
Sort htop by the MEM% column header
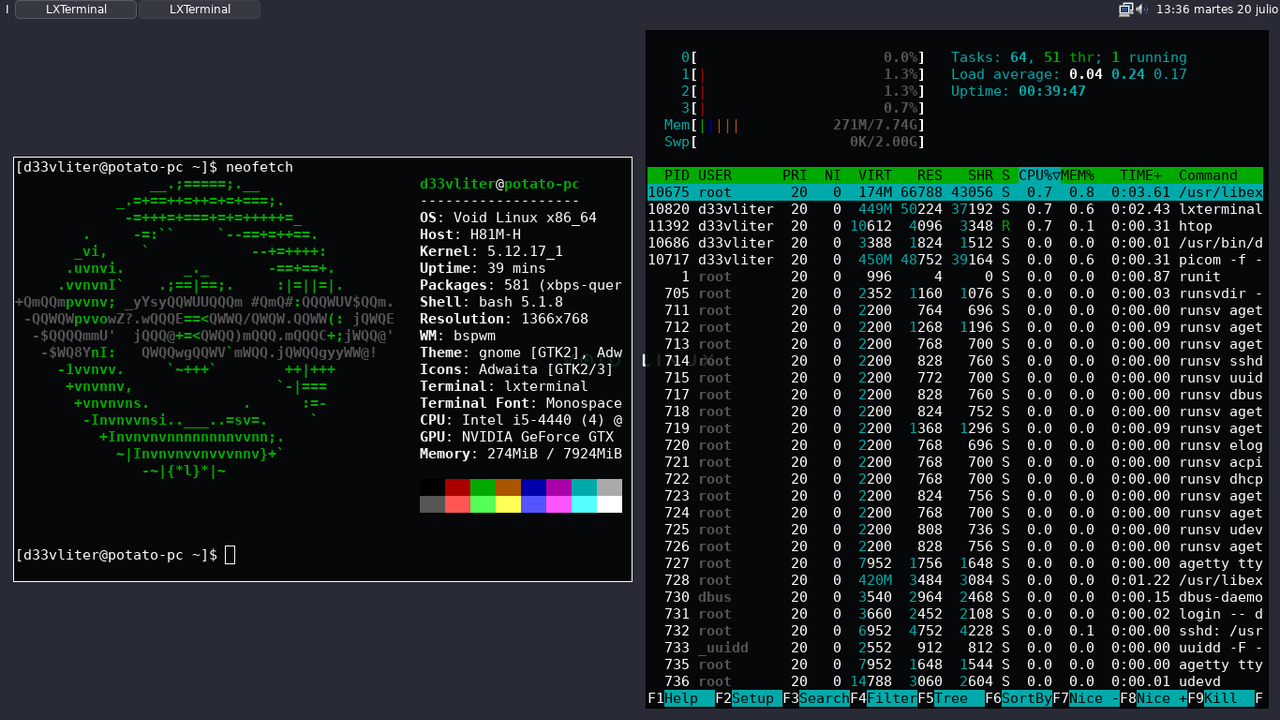point(1077,175)
